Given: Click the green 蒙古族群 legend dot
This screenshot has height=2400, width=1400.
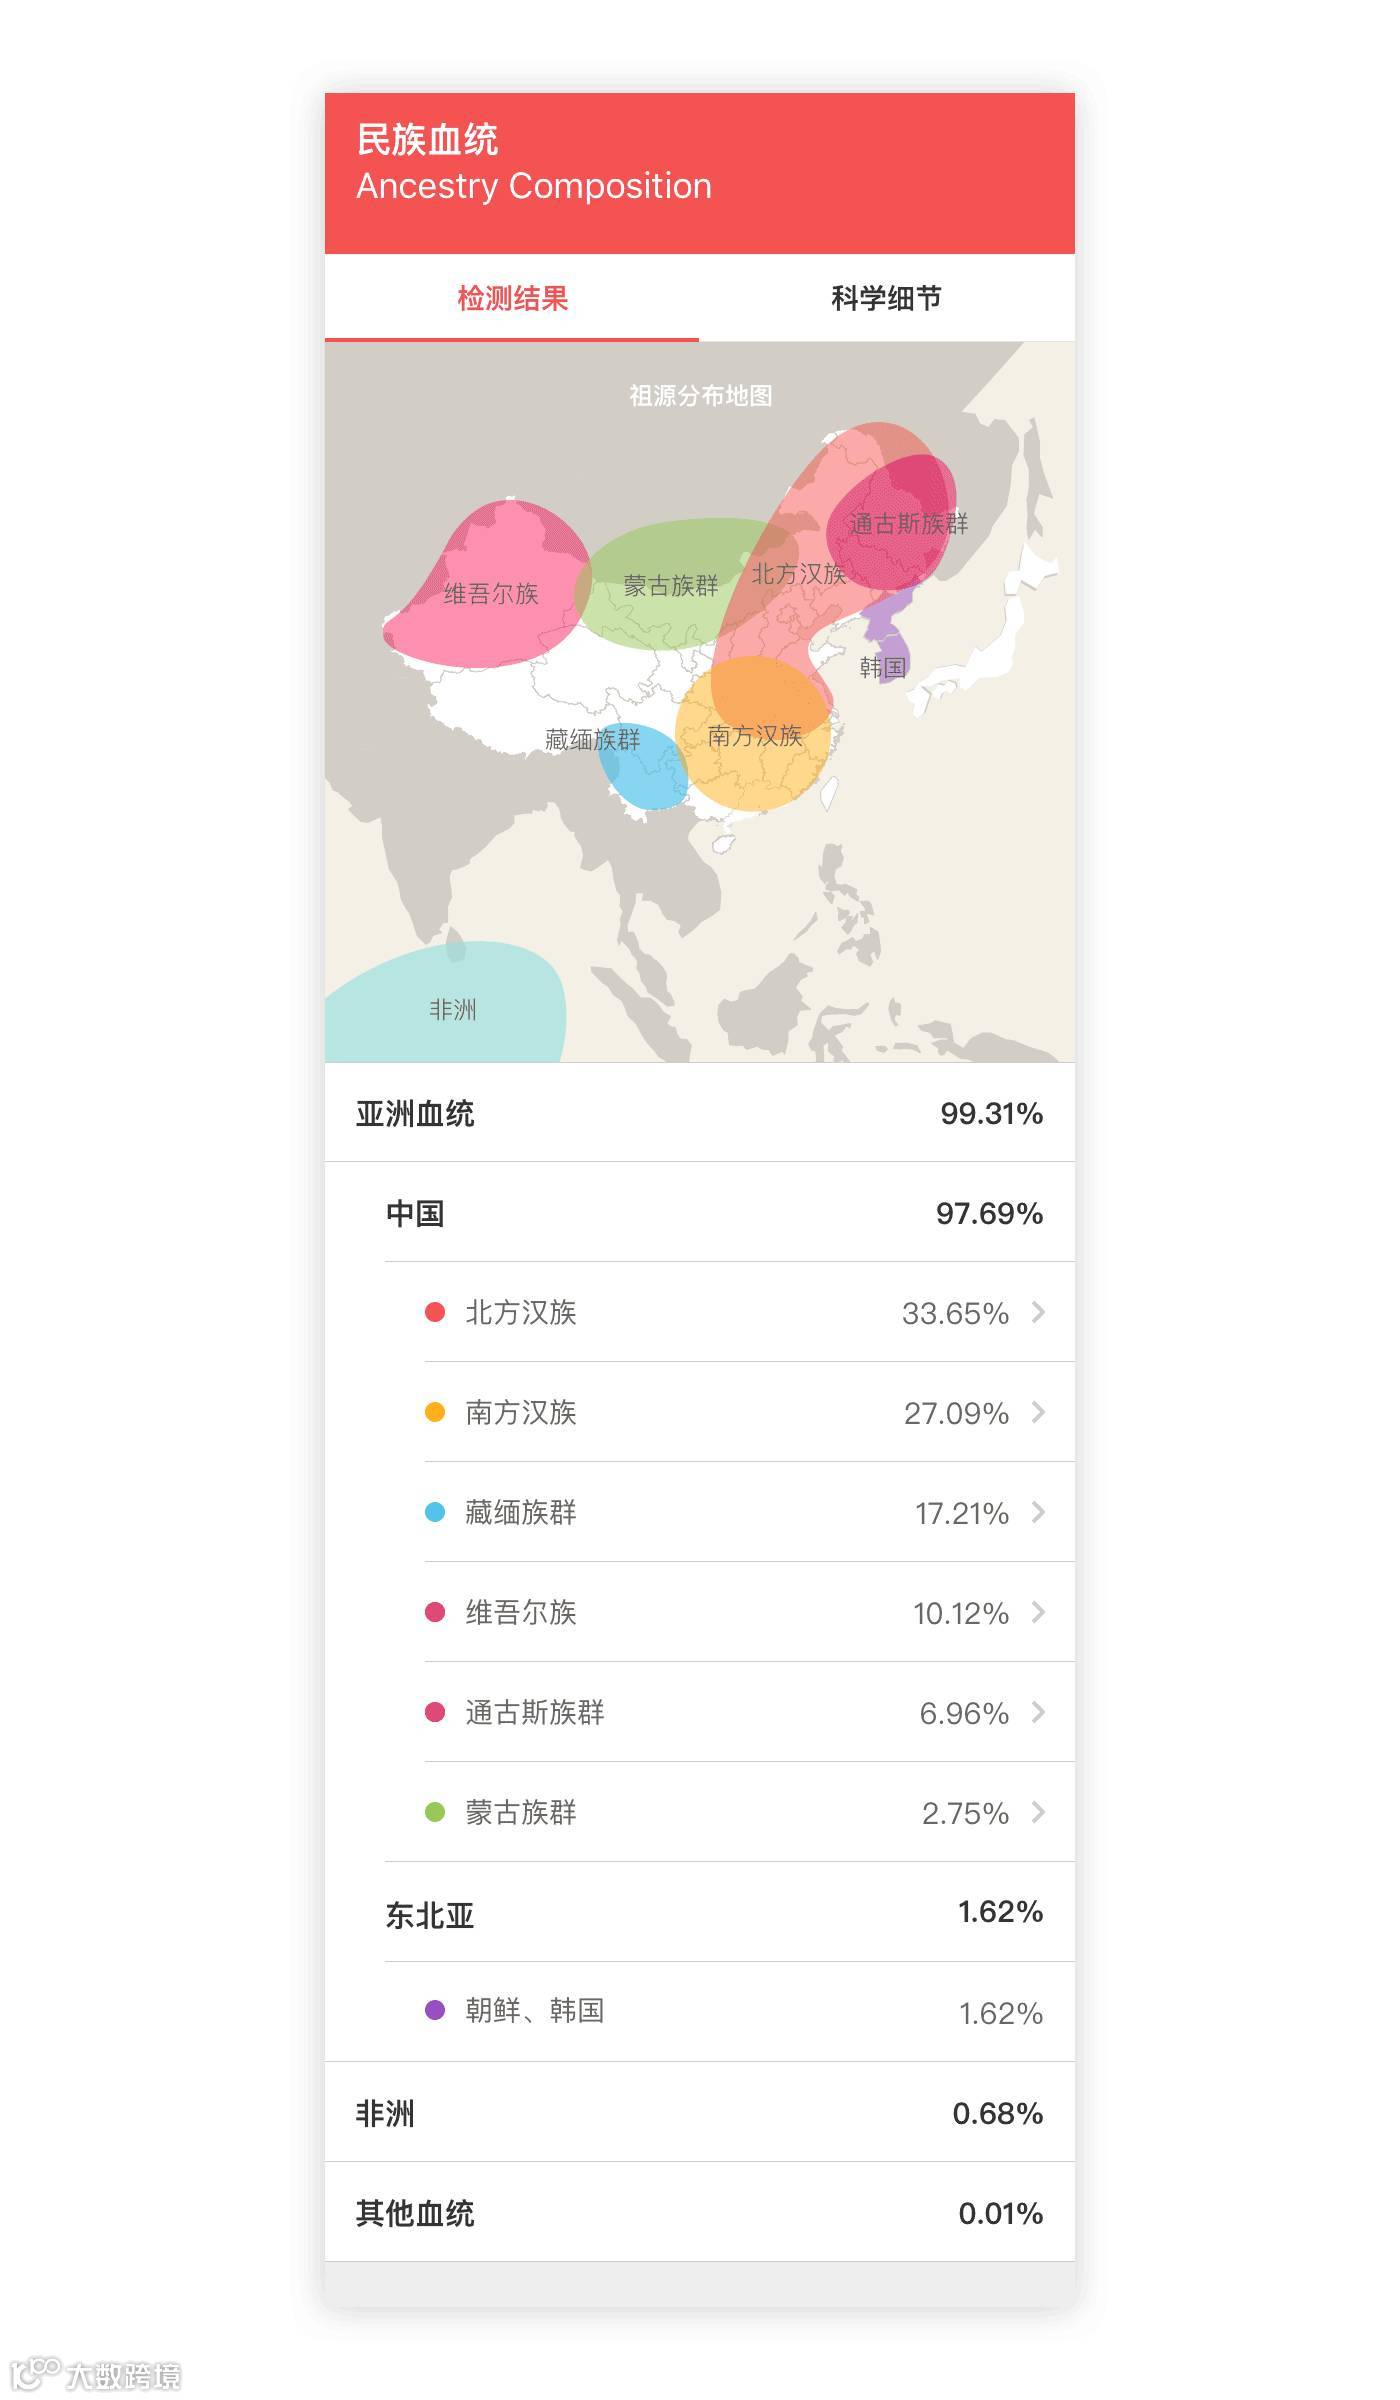Looking at the screenshot, I should [x=435, y=1812].
